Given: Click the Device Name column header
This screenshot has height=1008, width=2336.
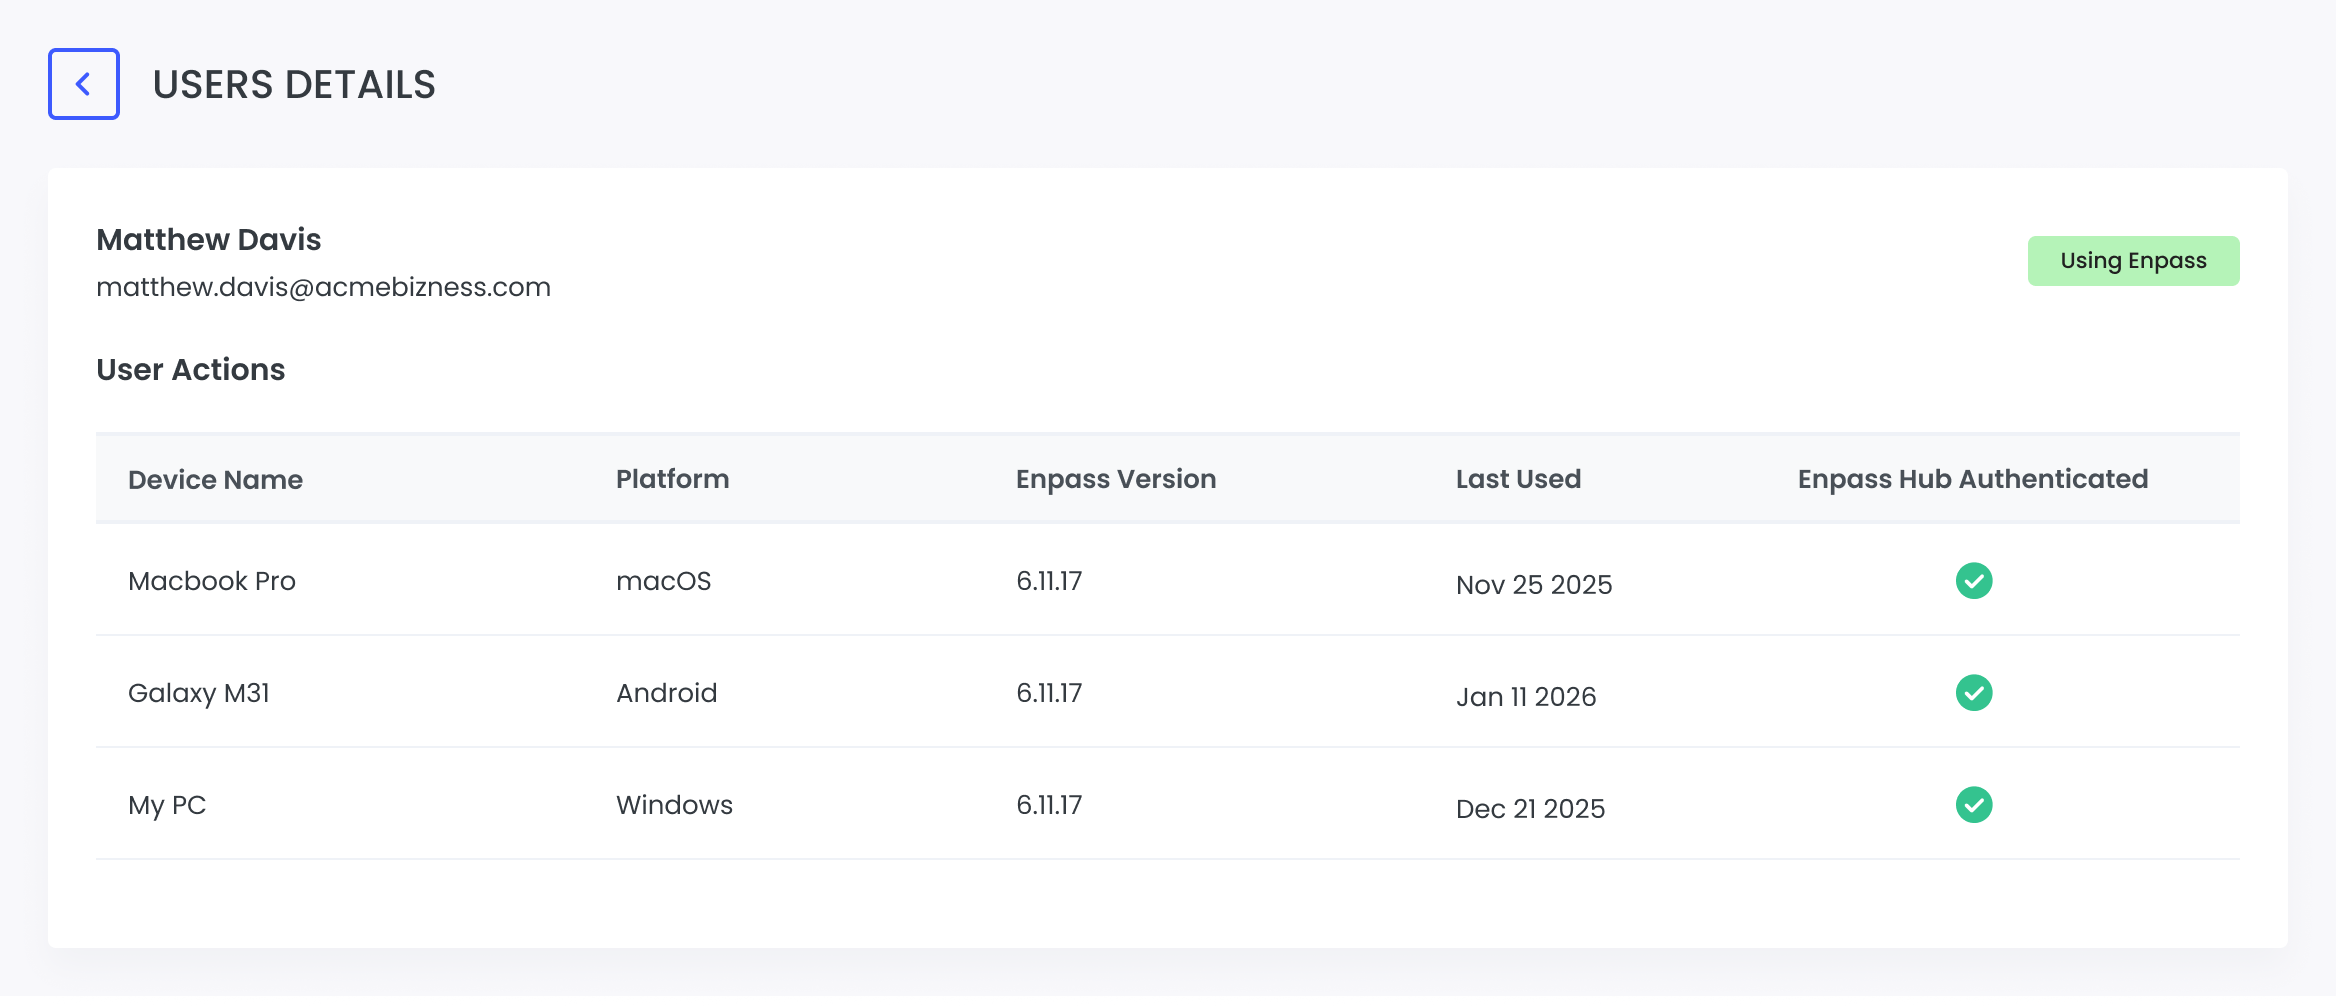Looking at the screenshot, I should point(215,480).
